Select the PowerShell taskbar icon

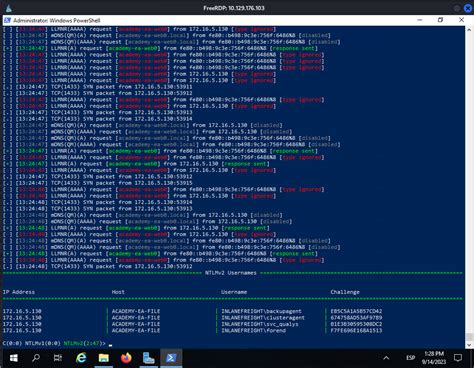coord(171,358)
